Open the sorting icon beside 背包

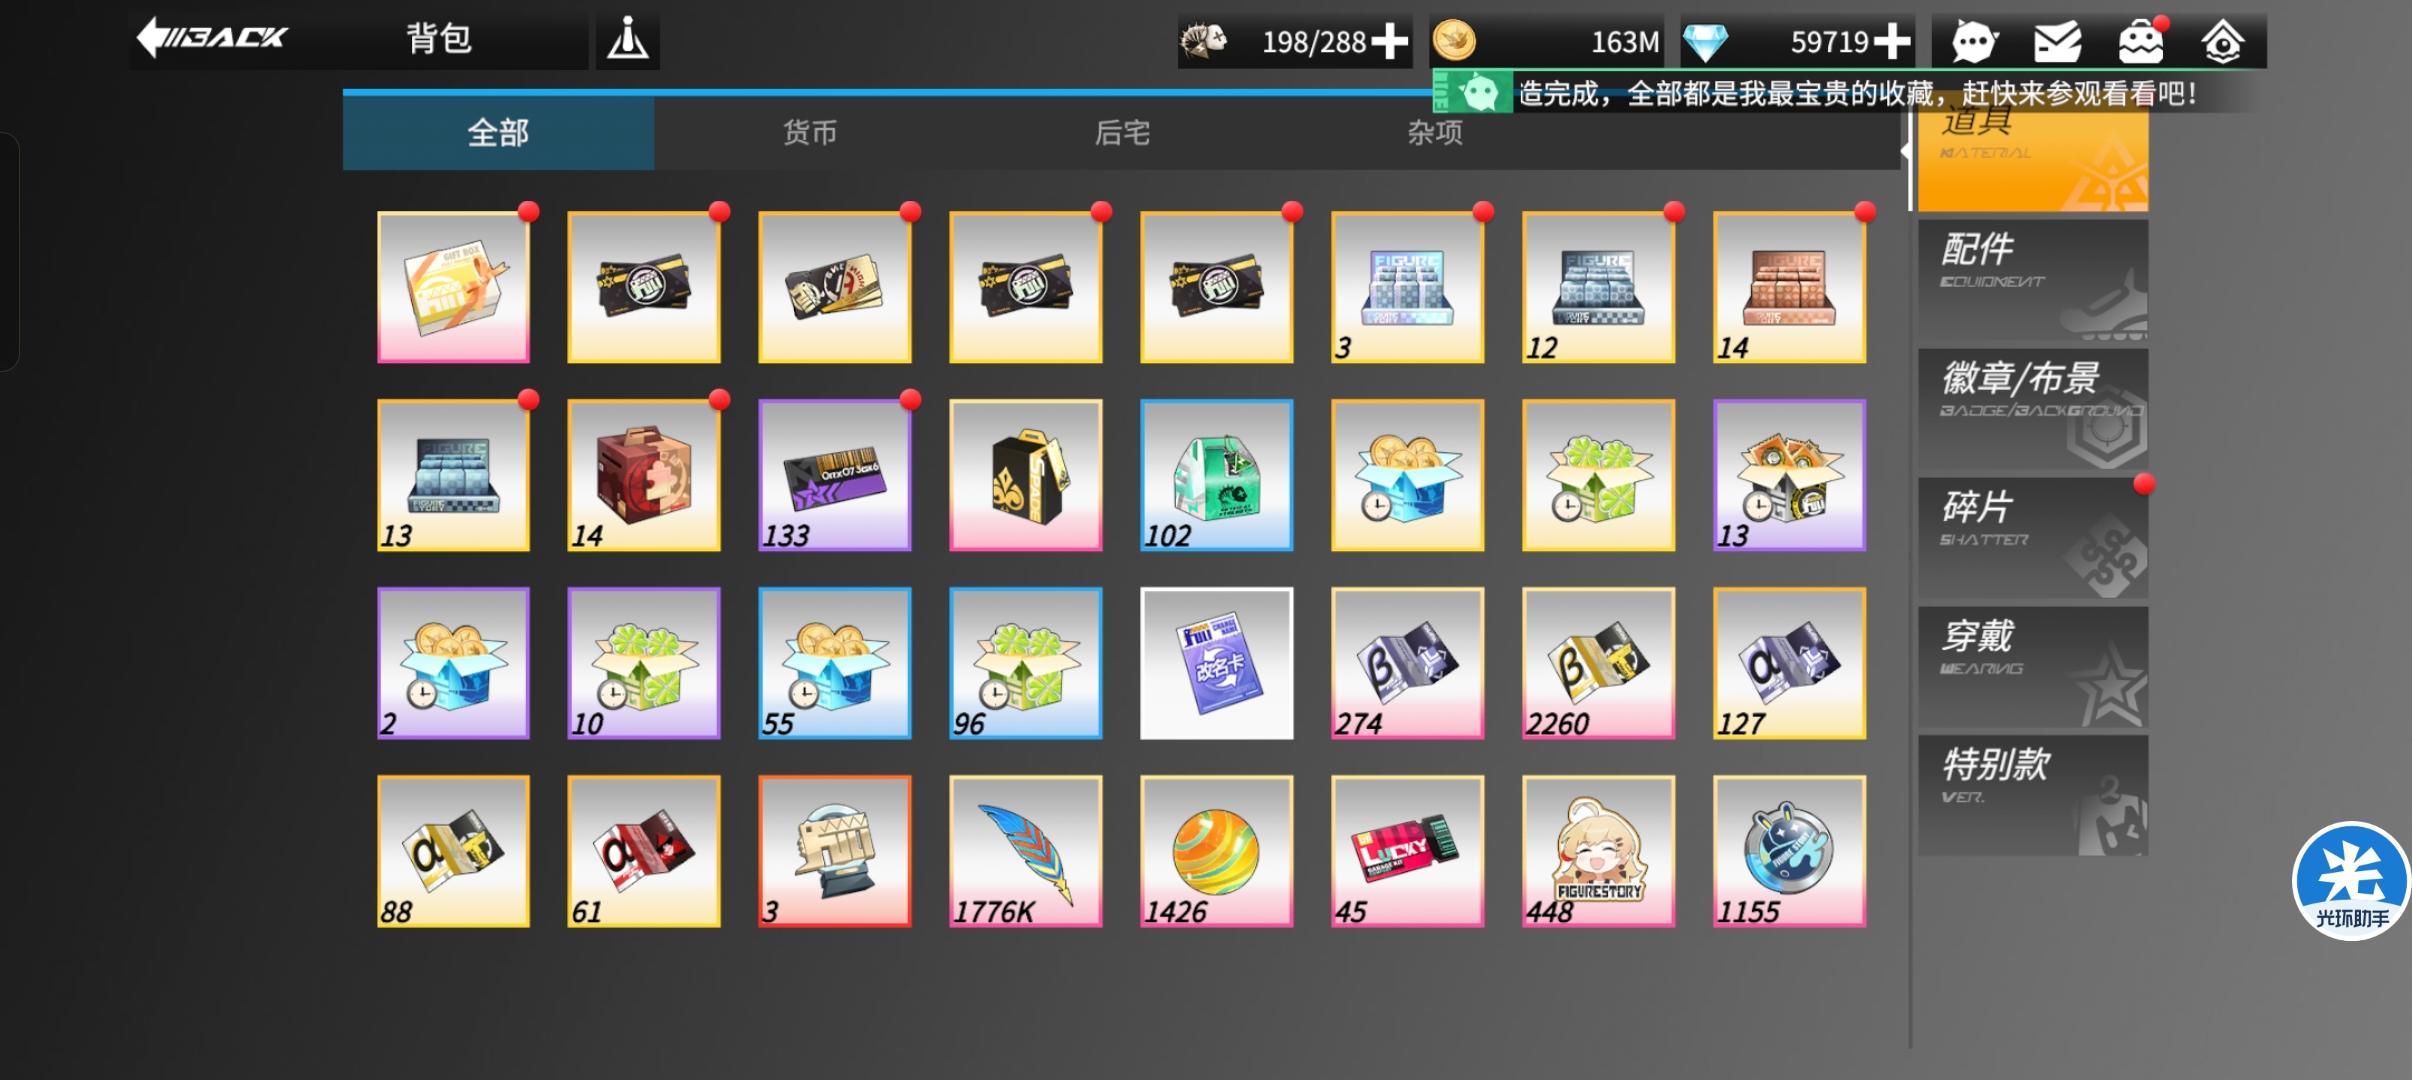(x=628, y=41)
